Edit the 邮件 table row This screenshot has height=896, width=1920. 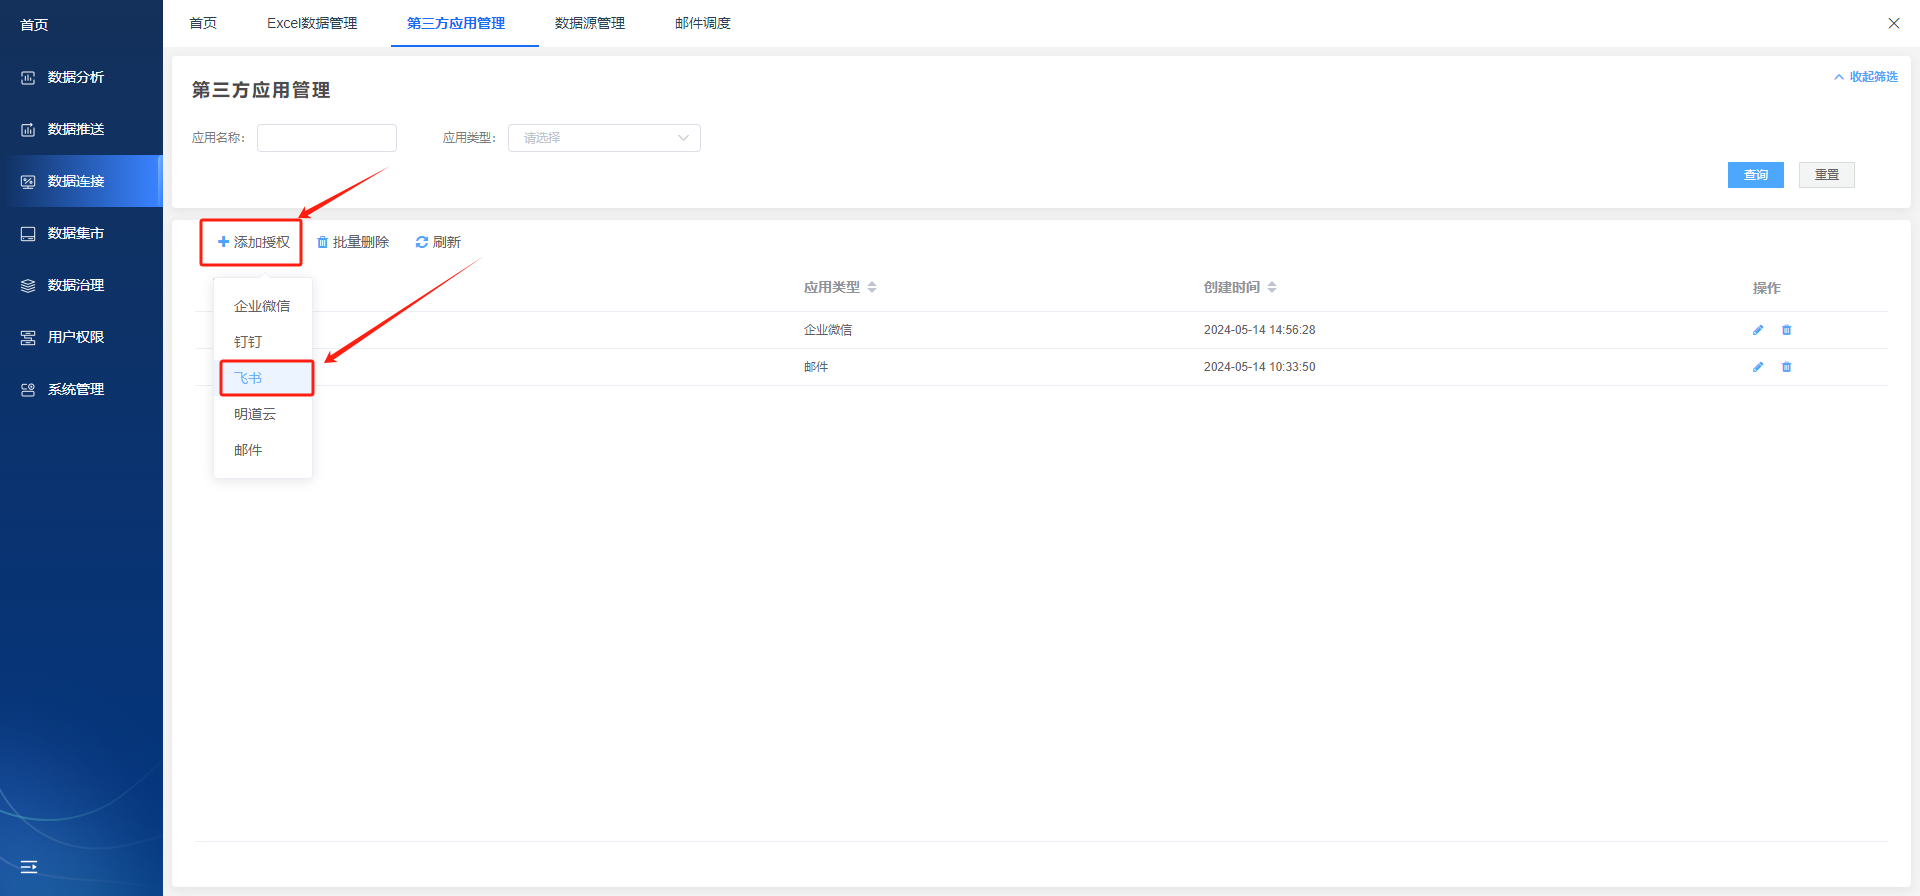pyautogui.click(x=1758, y=367)
